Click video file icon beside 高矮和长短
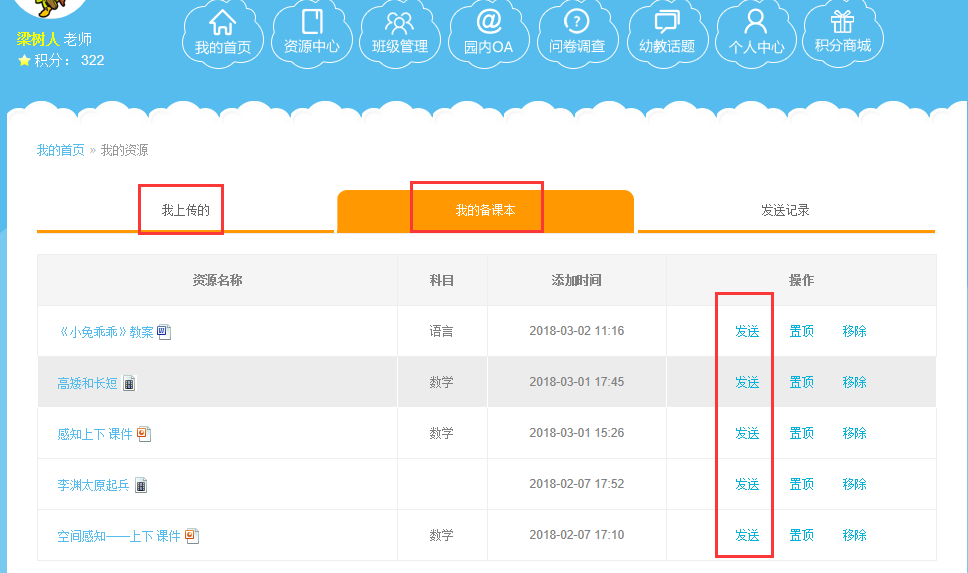This screenshot has width=968, height=573. (129, 383)
